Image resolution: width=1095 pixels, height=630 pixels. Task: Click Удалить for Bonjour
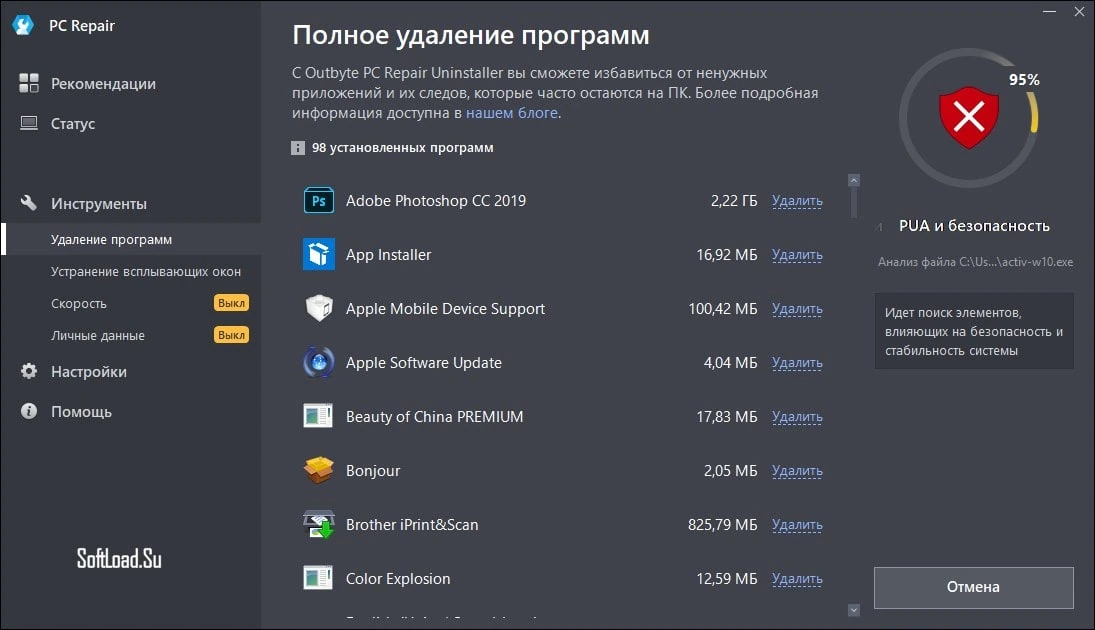pyautogui.click(x=797, y=471)
